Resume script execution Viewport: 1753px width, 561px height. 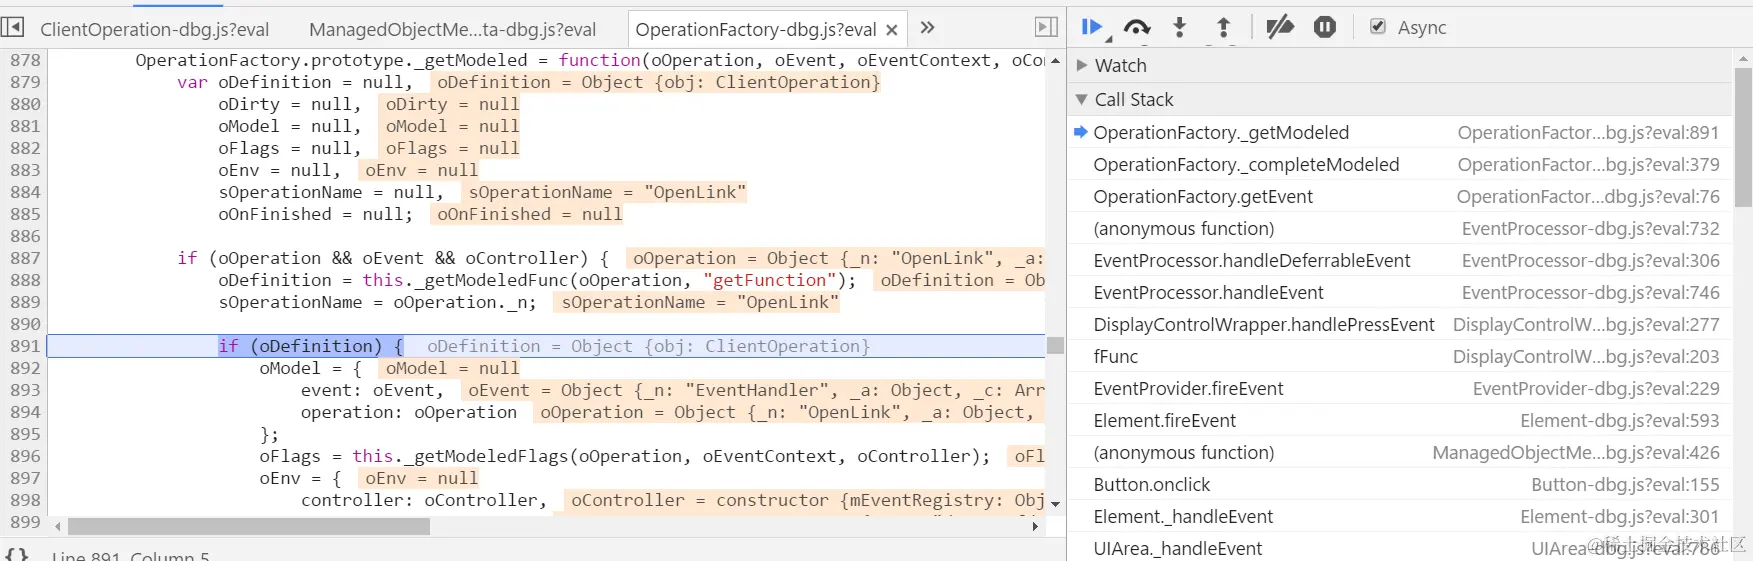pos(1092,28)
